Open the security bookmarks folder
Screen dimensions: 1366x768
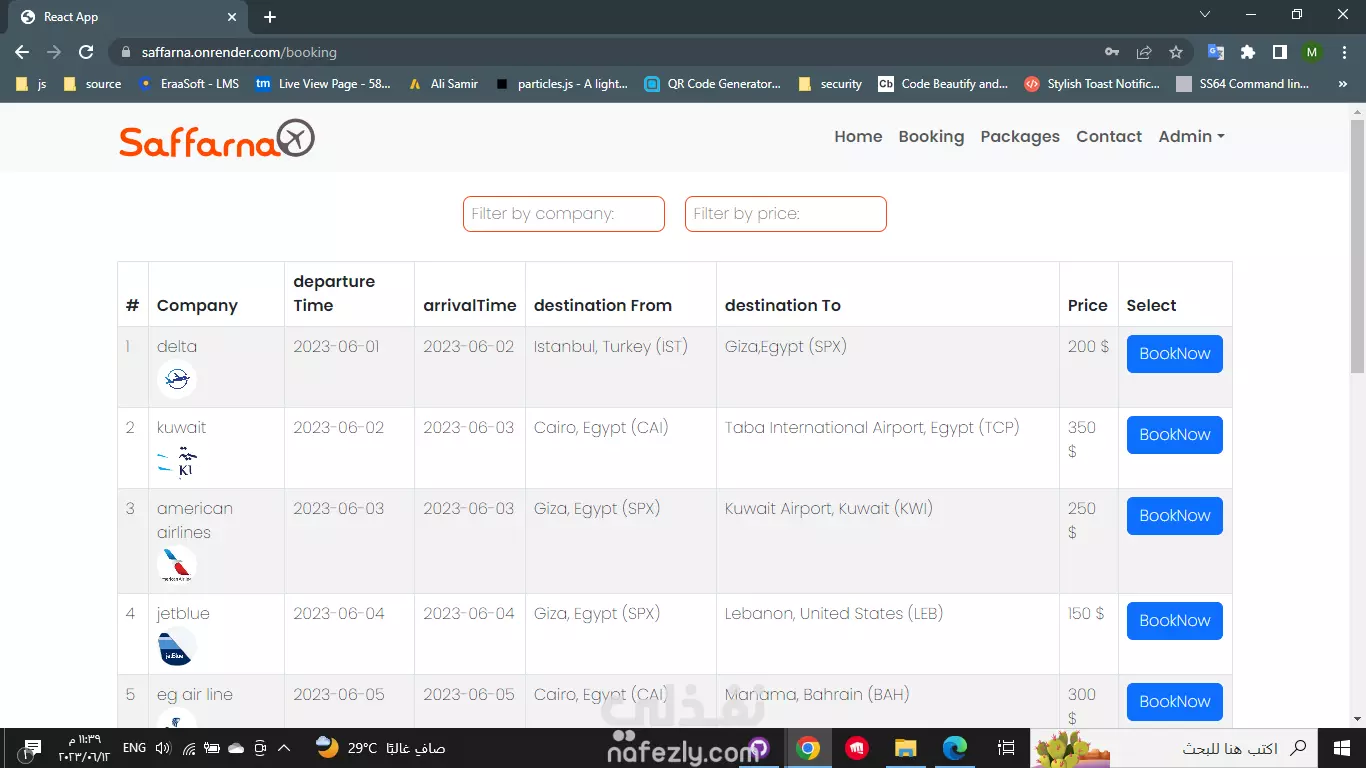point(830,84)
